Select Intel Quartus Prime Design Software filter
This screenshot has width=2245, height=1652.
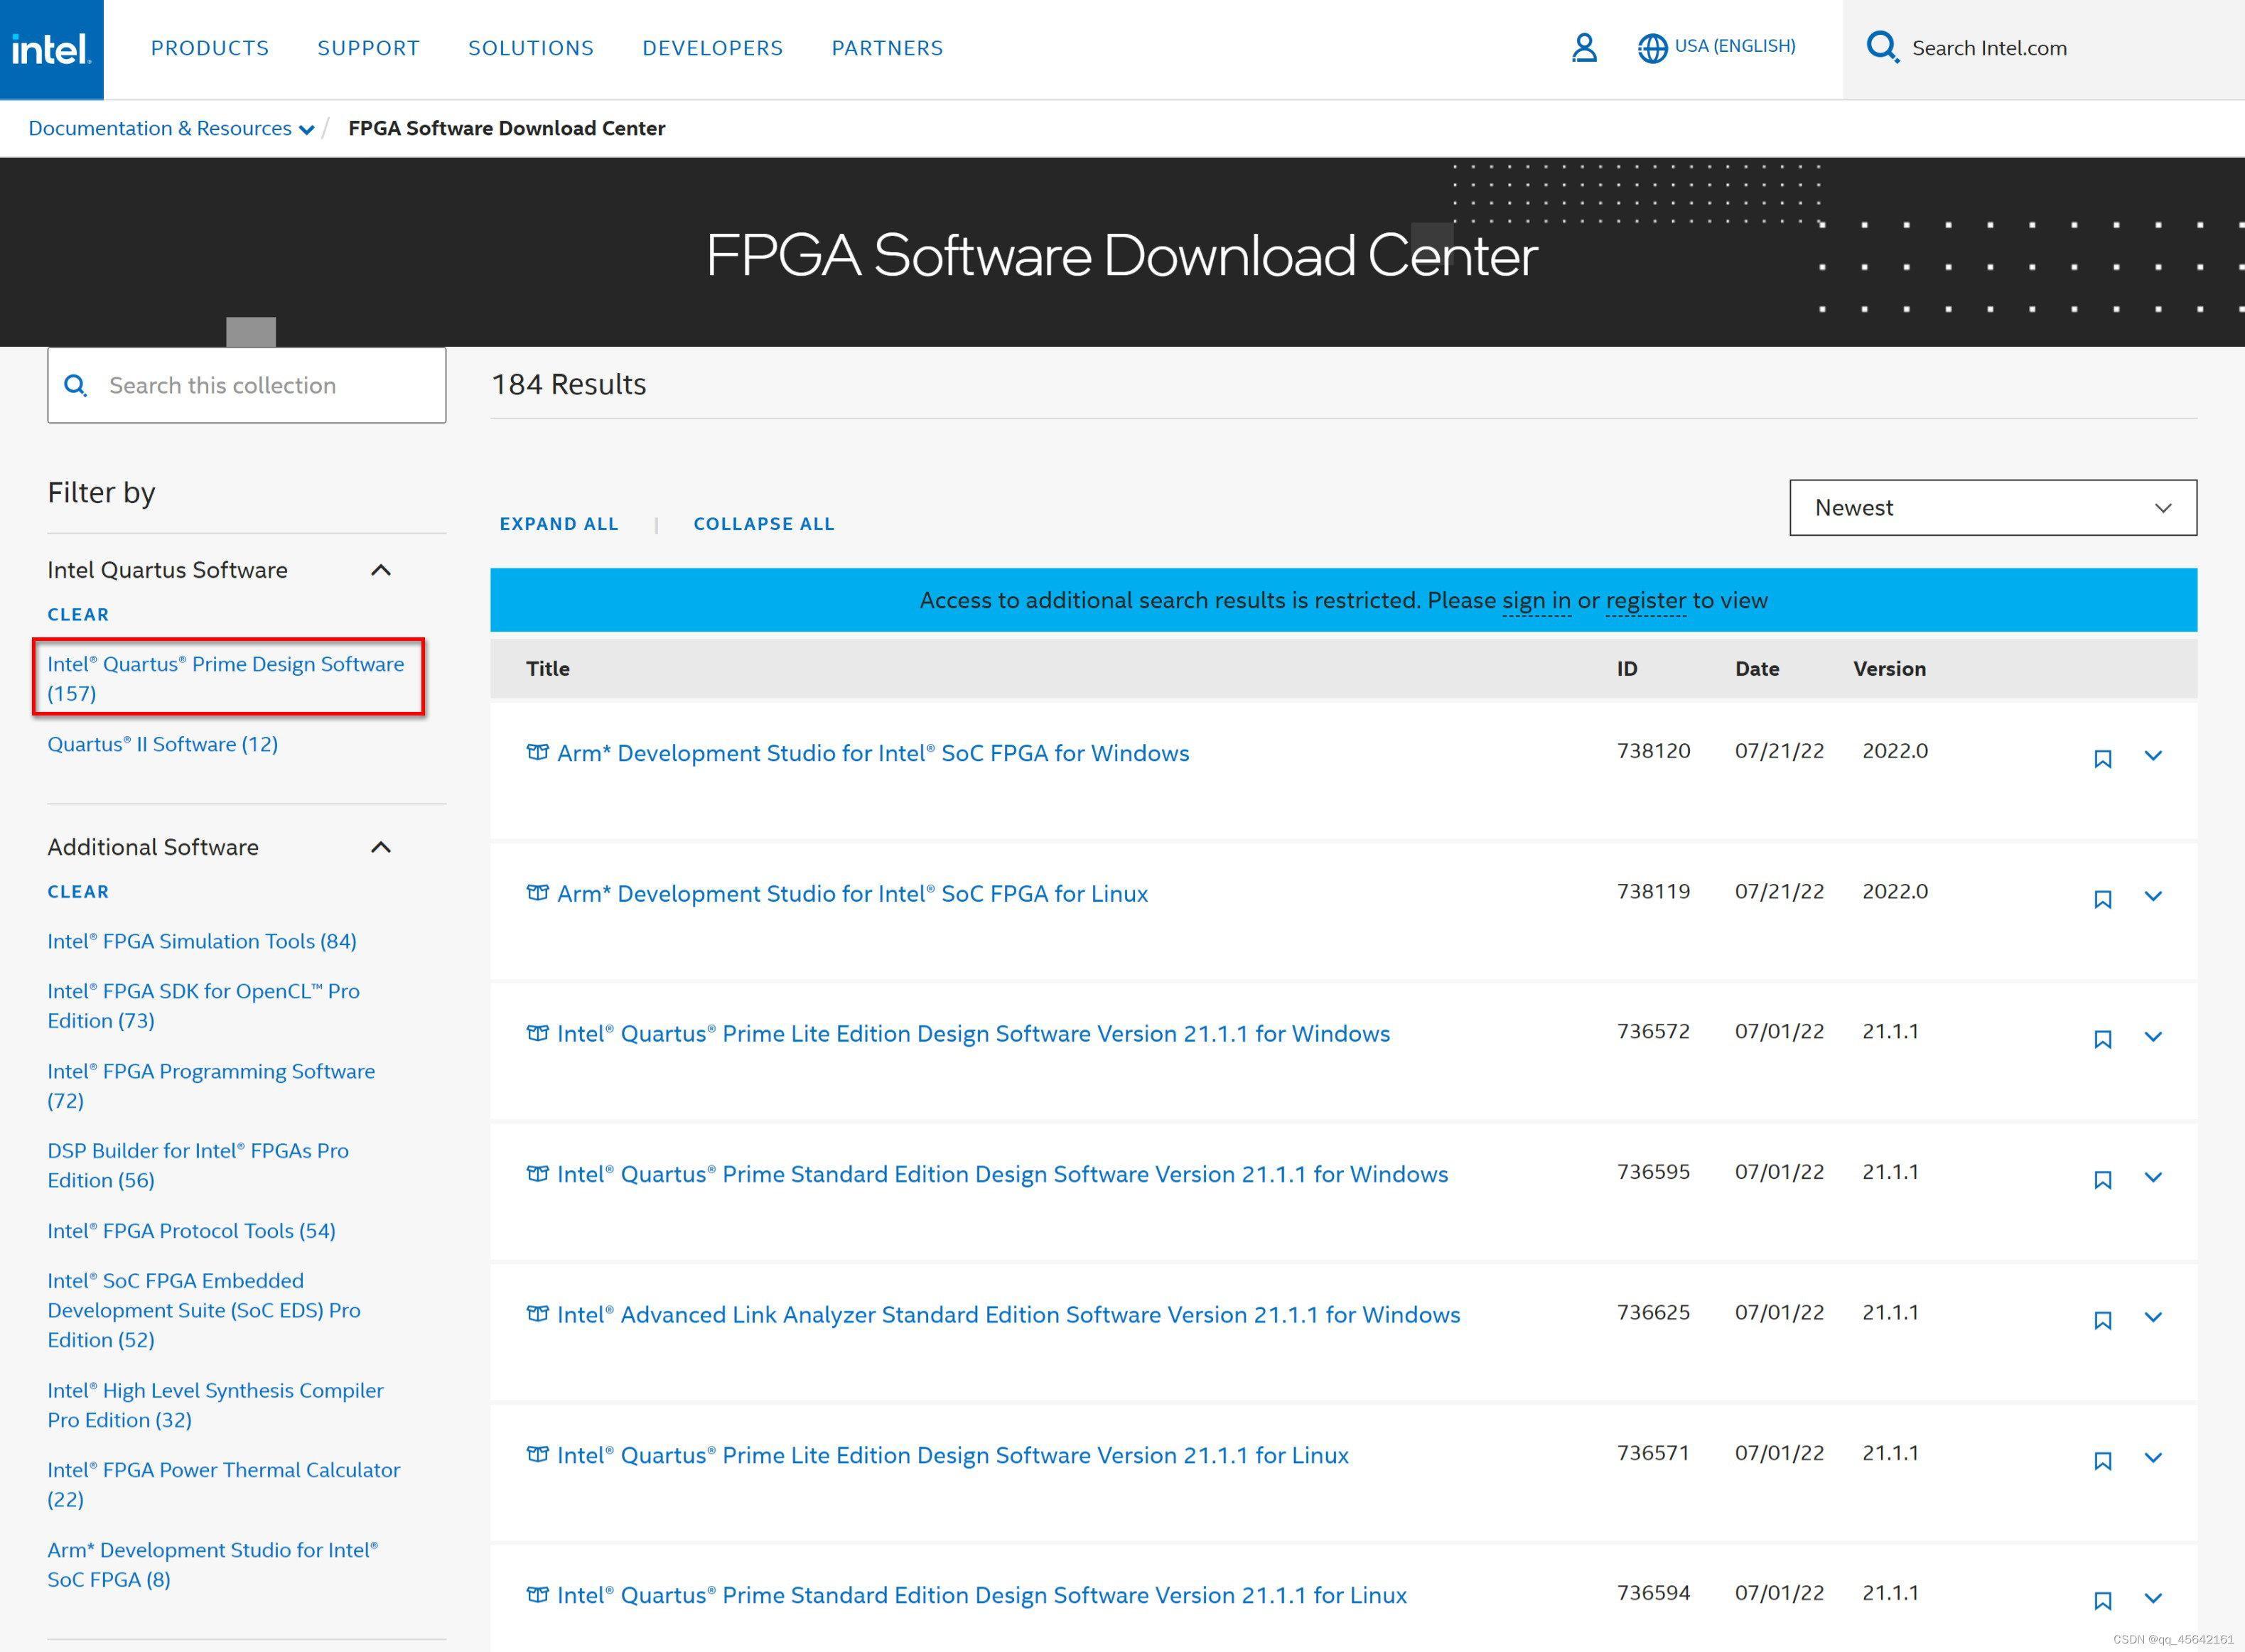[227, 678]
